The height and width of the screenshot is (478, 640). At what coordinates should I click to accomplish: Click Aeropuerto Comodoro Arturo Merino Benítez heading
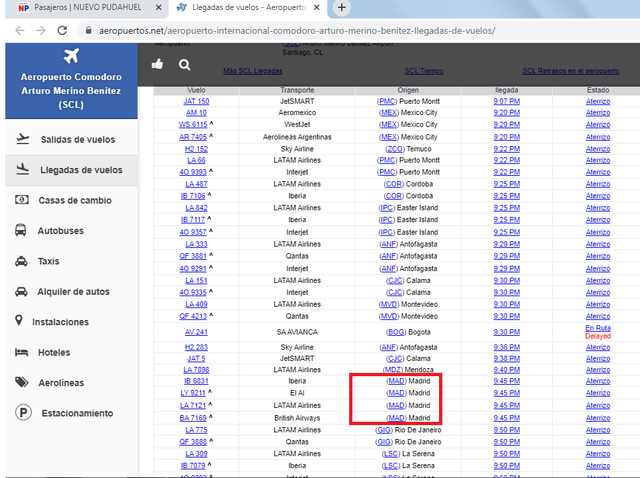[x=71, y=91]
